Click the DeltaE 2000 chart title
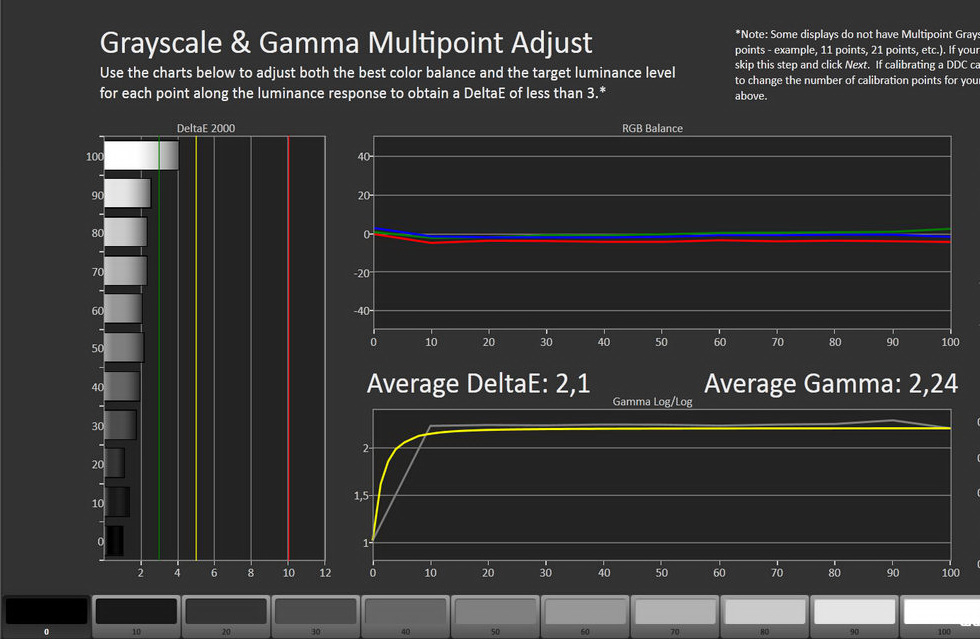This screenshot has height=639, width=980. tap(206, 128)
